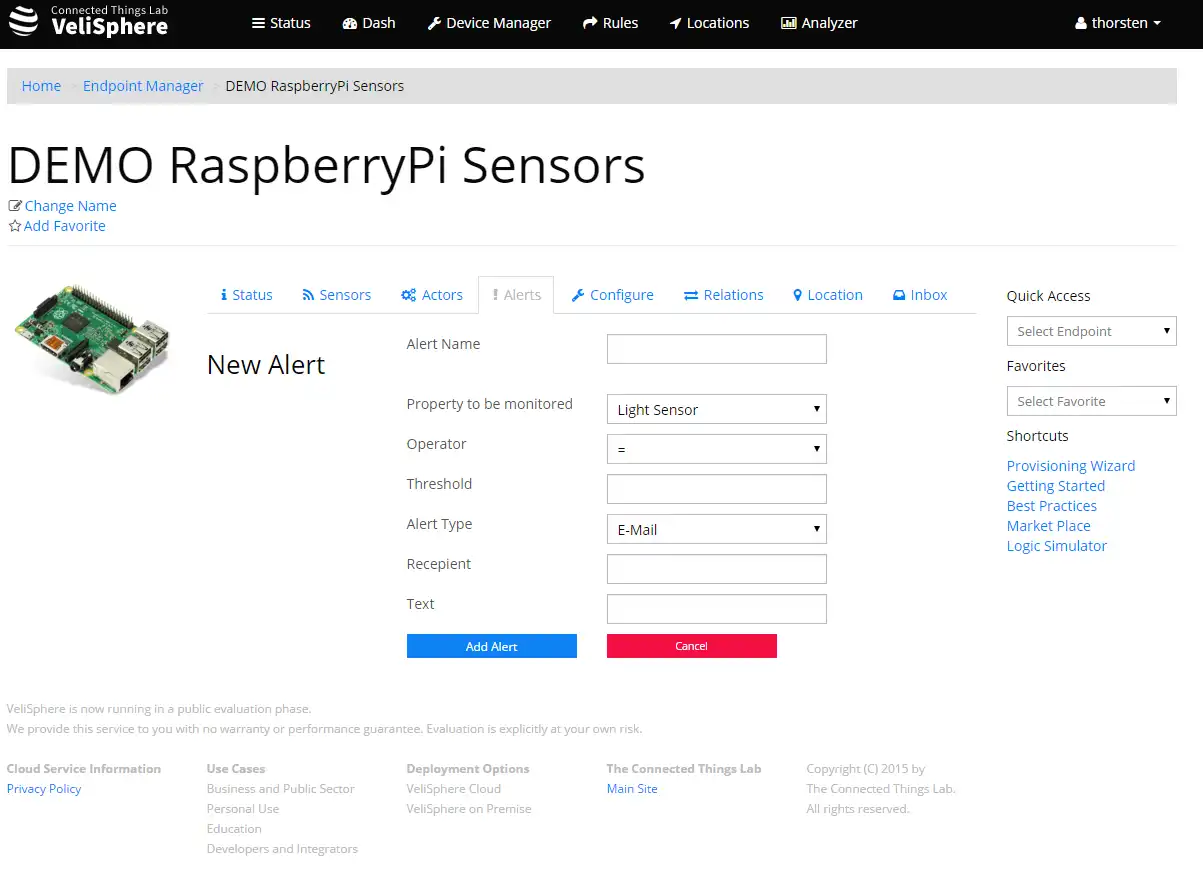Image resolution: width=1203 pixels, height=878 pixels.
Task: Click the pencil icon beside Change Name
Action: coord(15,206)
